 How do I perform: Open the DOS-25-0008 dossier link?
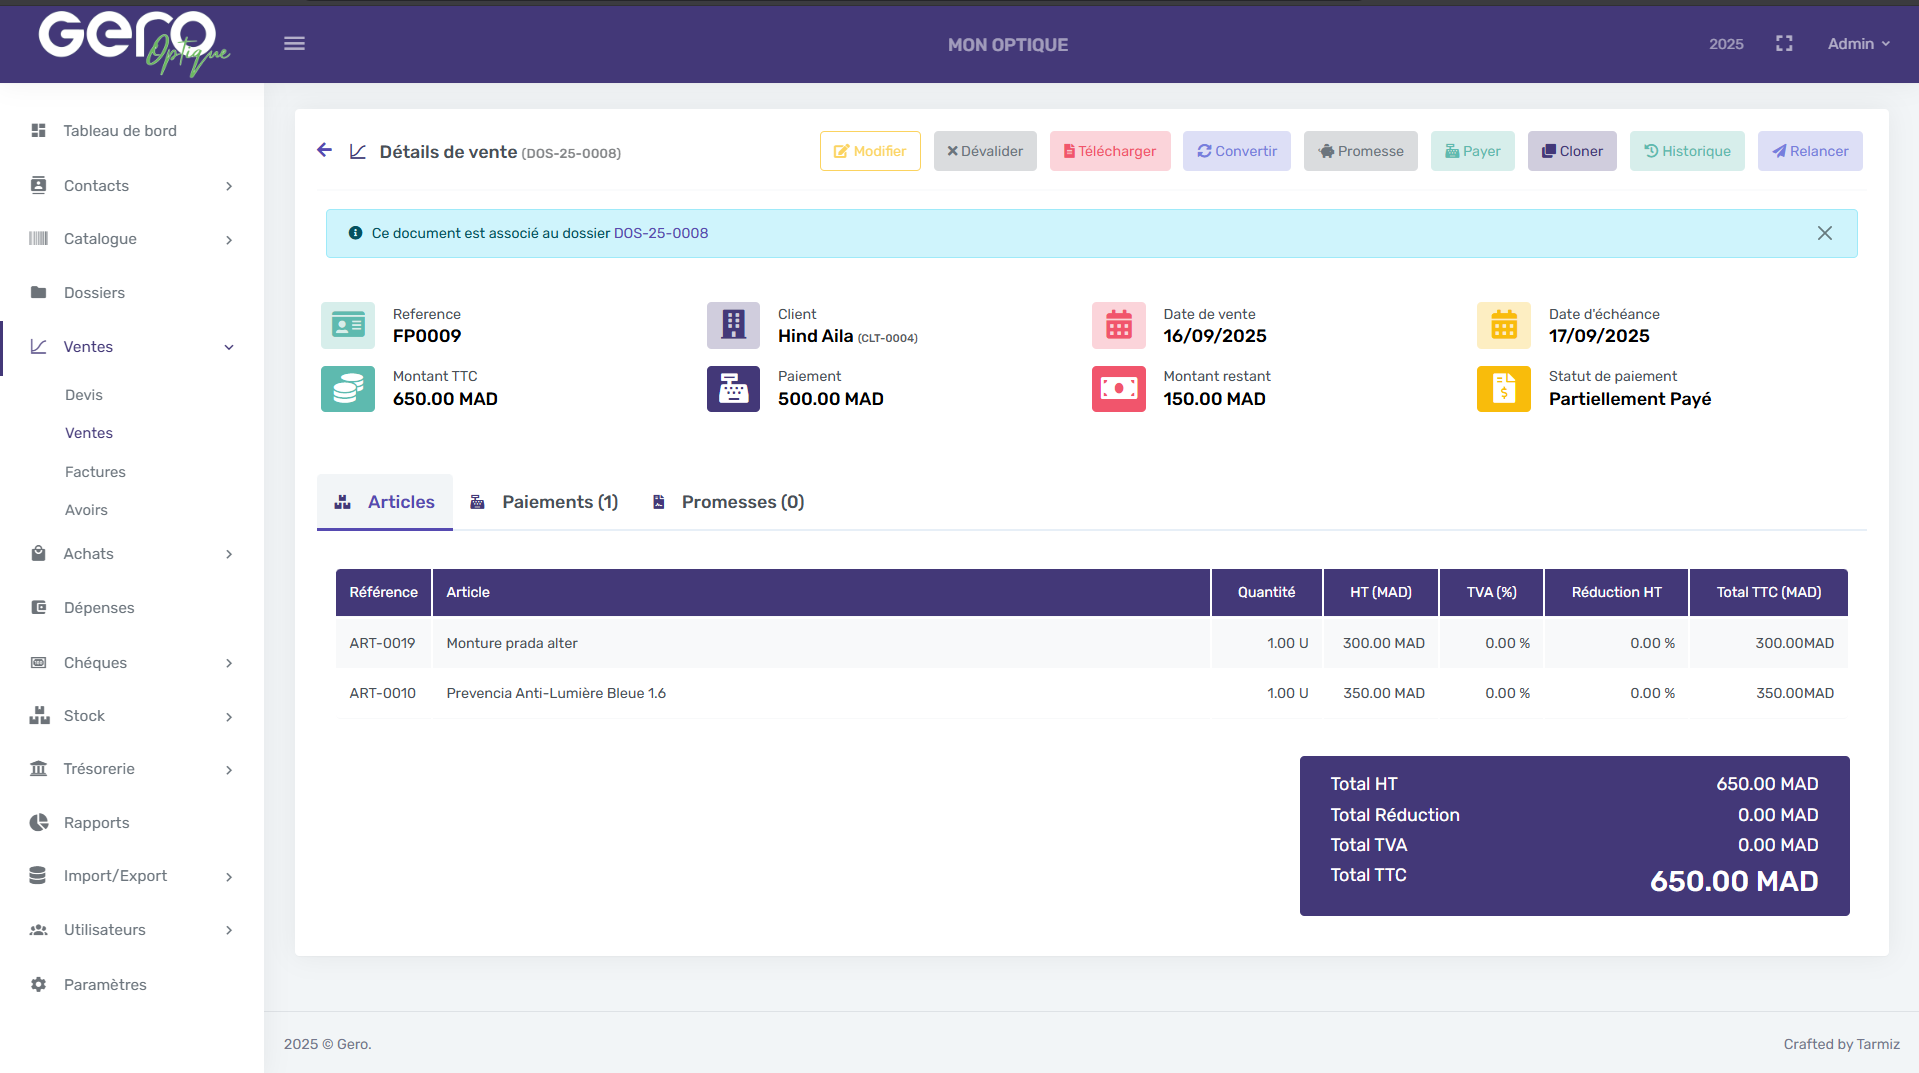pyautogui.click(x=660, y=233)
